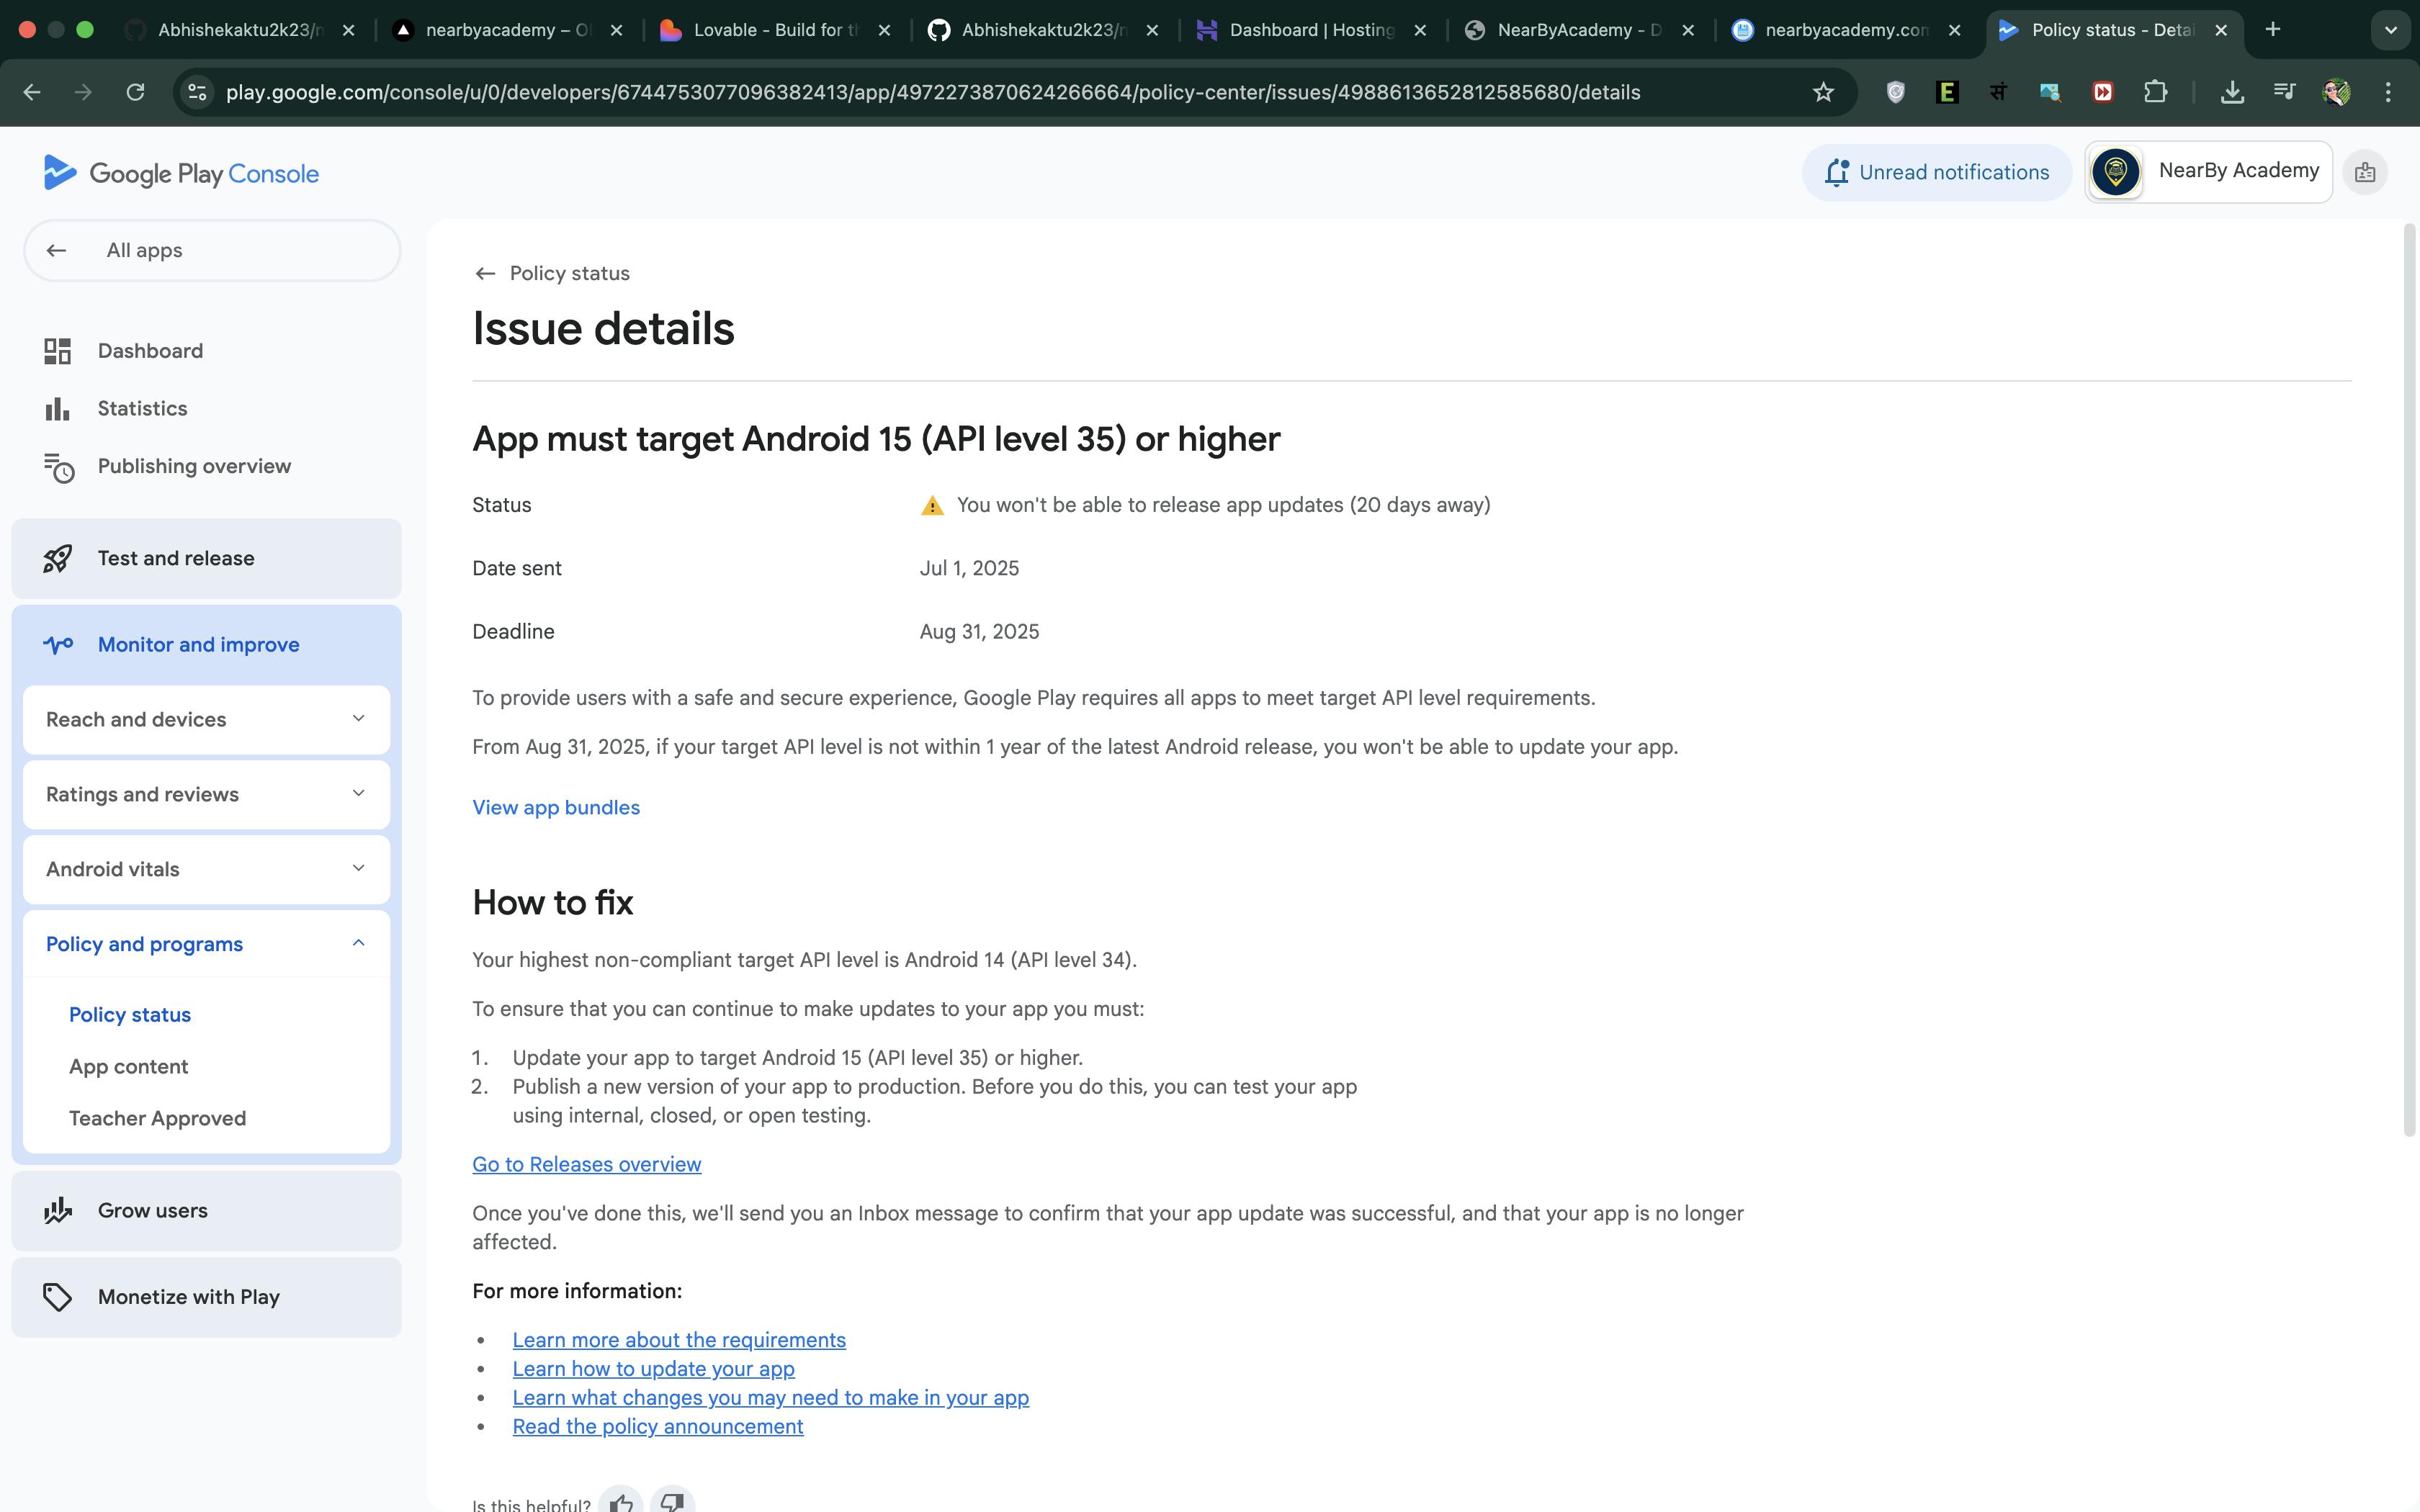Image resolution: width=2420 pixels, height=1512 pixels.
Task: Click the Test and release rocket icon
Action: click(57, 559)
